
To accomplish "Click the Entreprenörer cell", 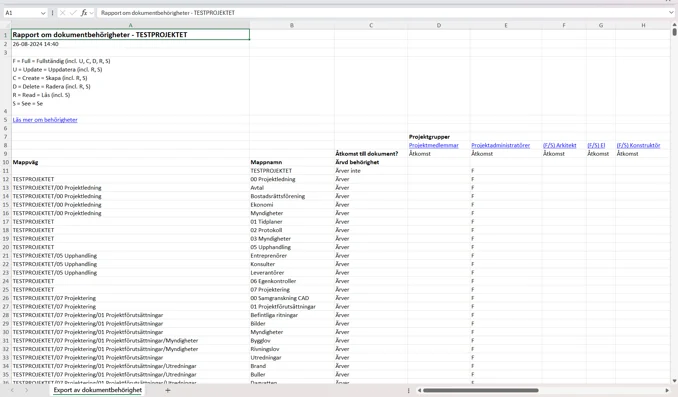I will click(291, 256).
